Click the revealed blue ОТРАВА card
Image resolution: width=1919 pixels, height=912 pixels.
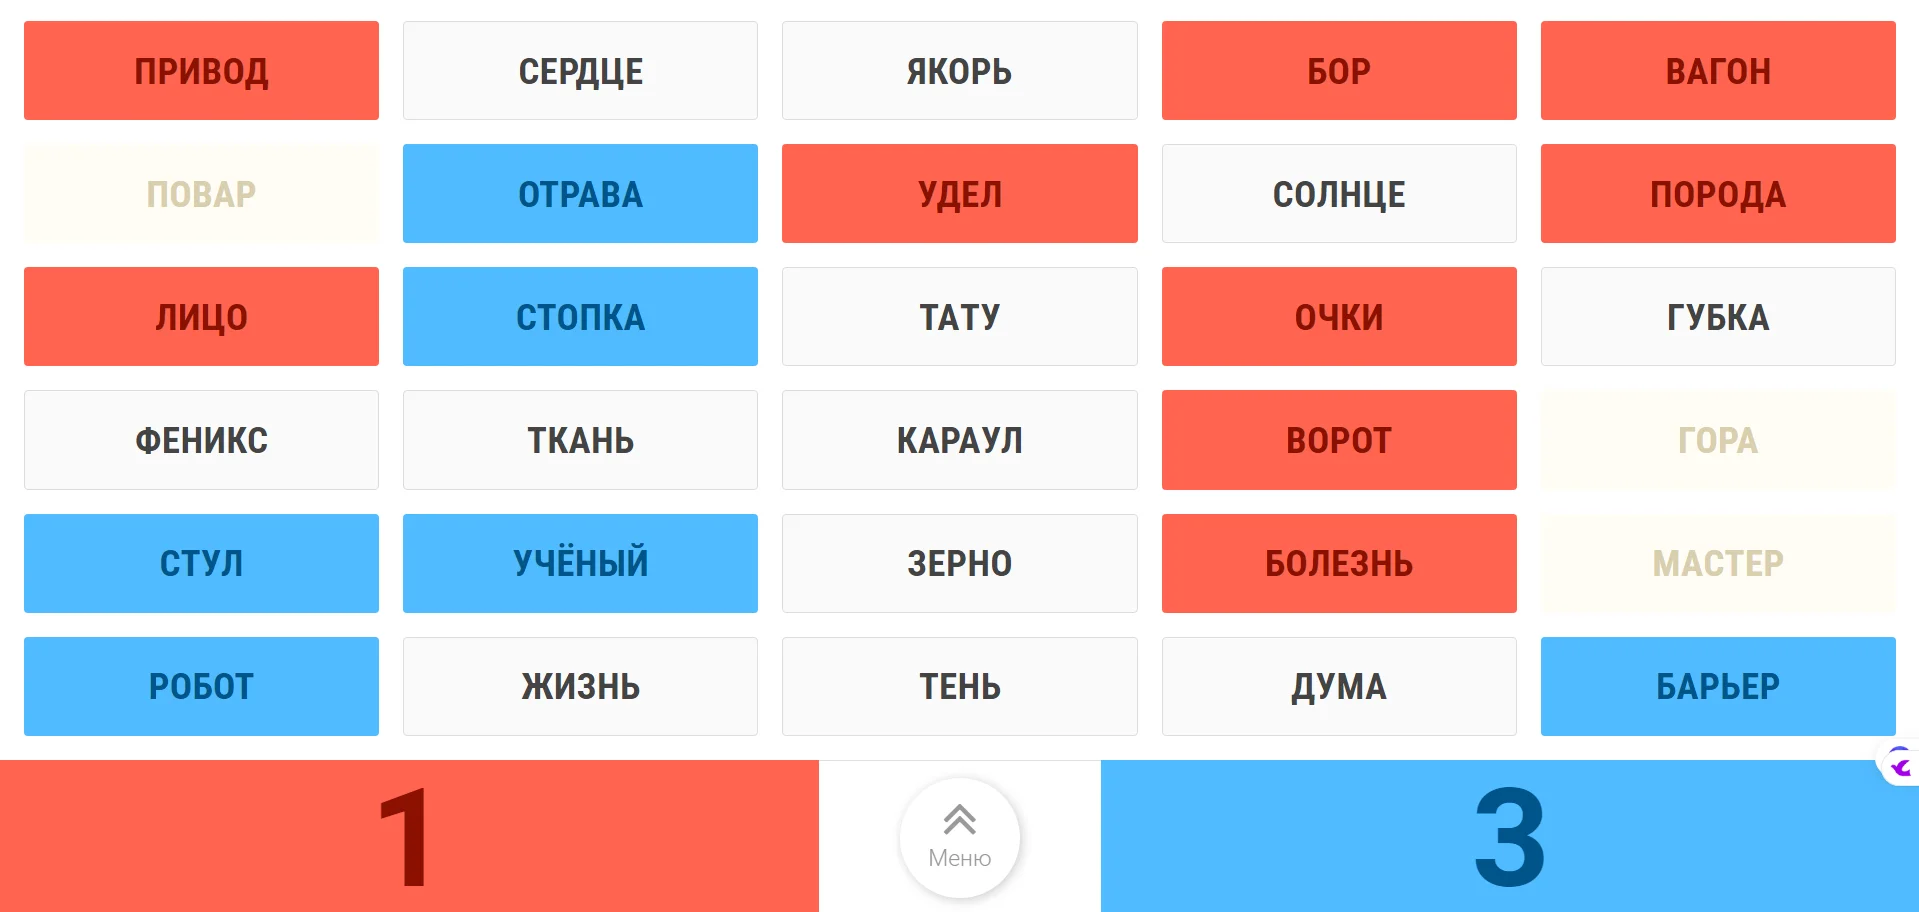[580, 194]
